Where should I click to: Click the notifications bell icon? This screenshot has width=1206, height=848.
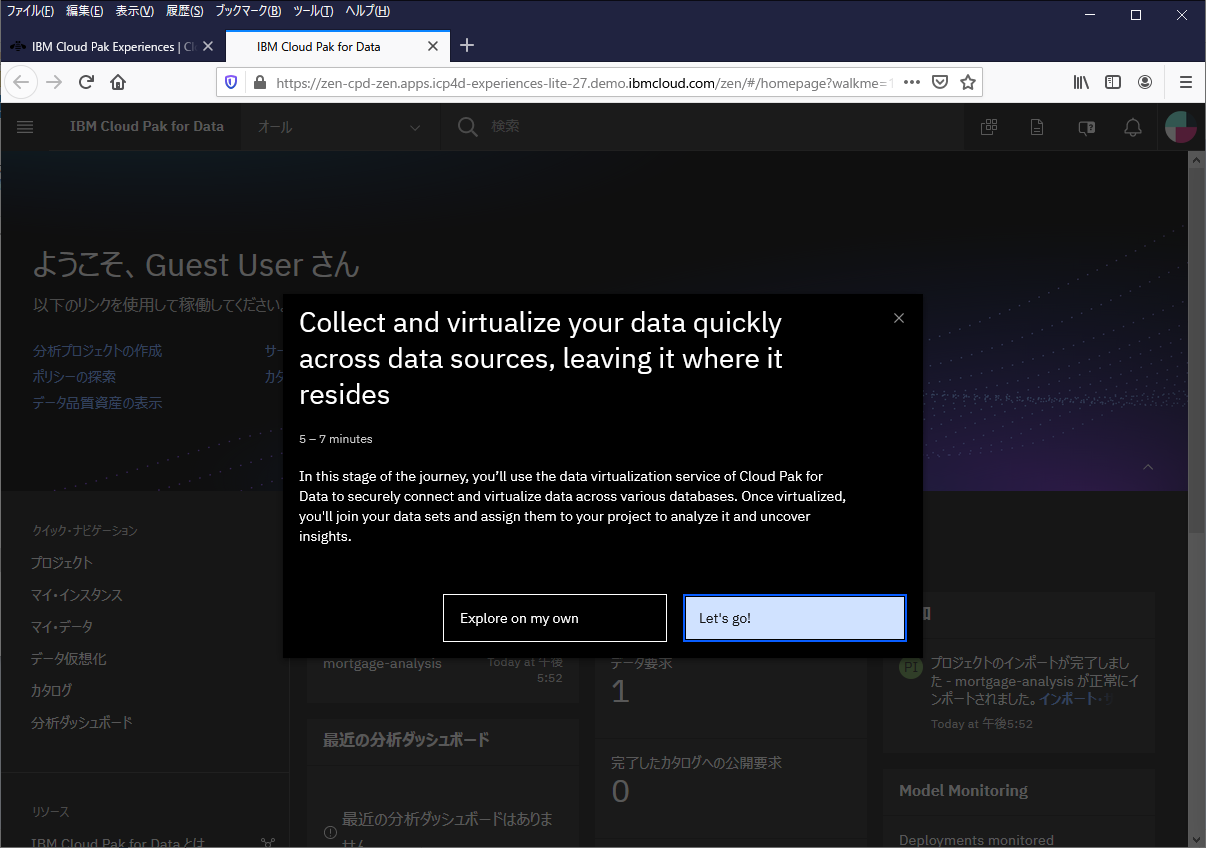pyautogui.click(x=1132, y=127)
